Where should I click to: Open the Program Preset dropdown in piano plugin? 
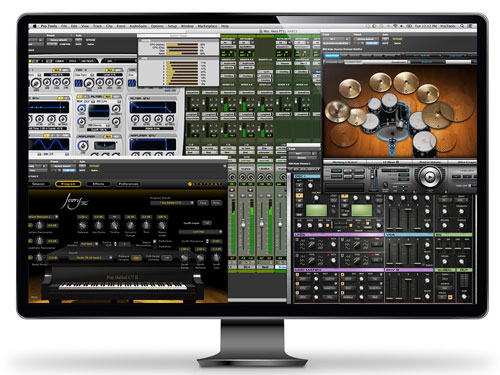click(x=172, y=203)
